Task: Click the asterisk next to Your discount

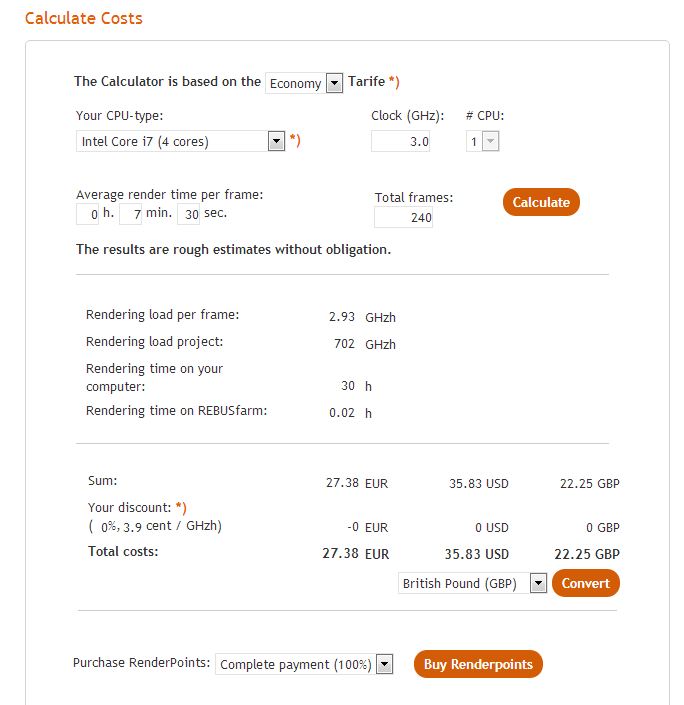Action: (x=181, y=507)
